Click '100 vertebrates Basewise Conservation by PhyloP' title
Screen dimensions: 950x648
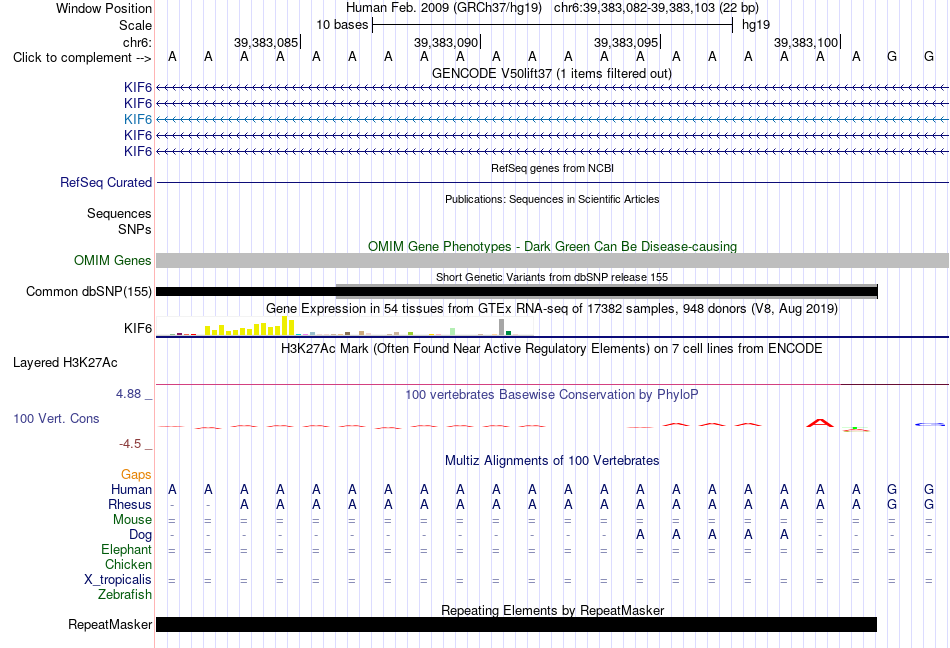(x=552, y=395)
